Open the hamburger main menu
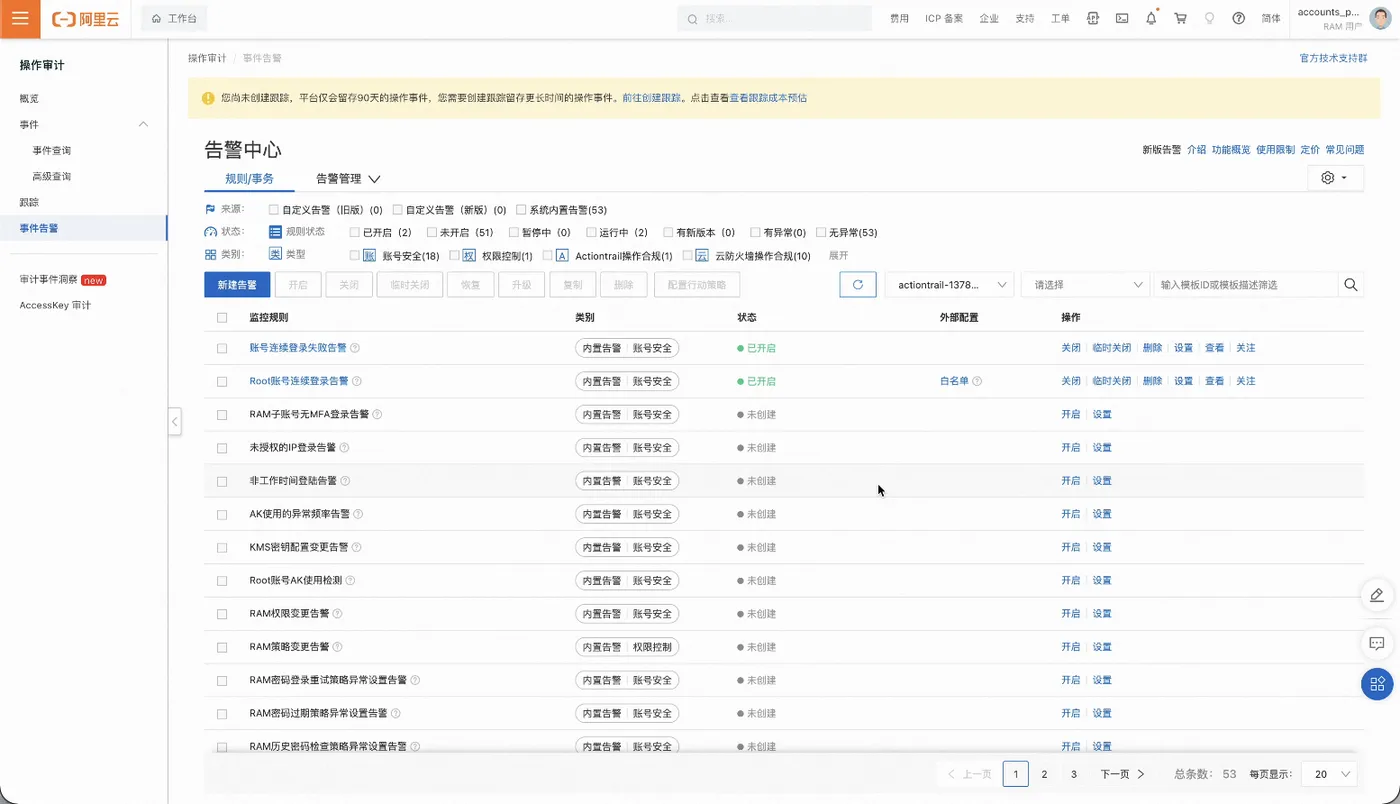Viewport: 1400px width, 804px height. tap(20, 19)
